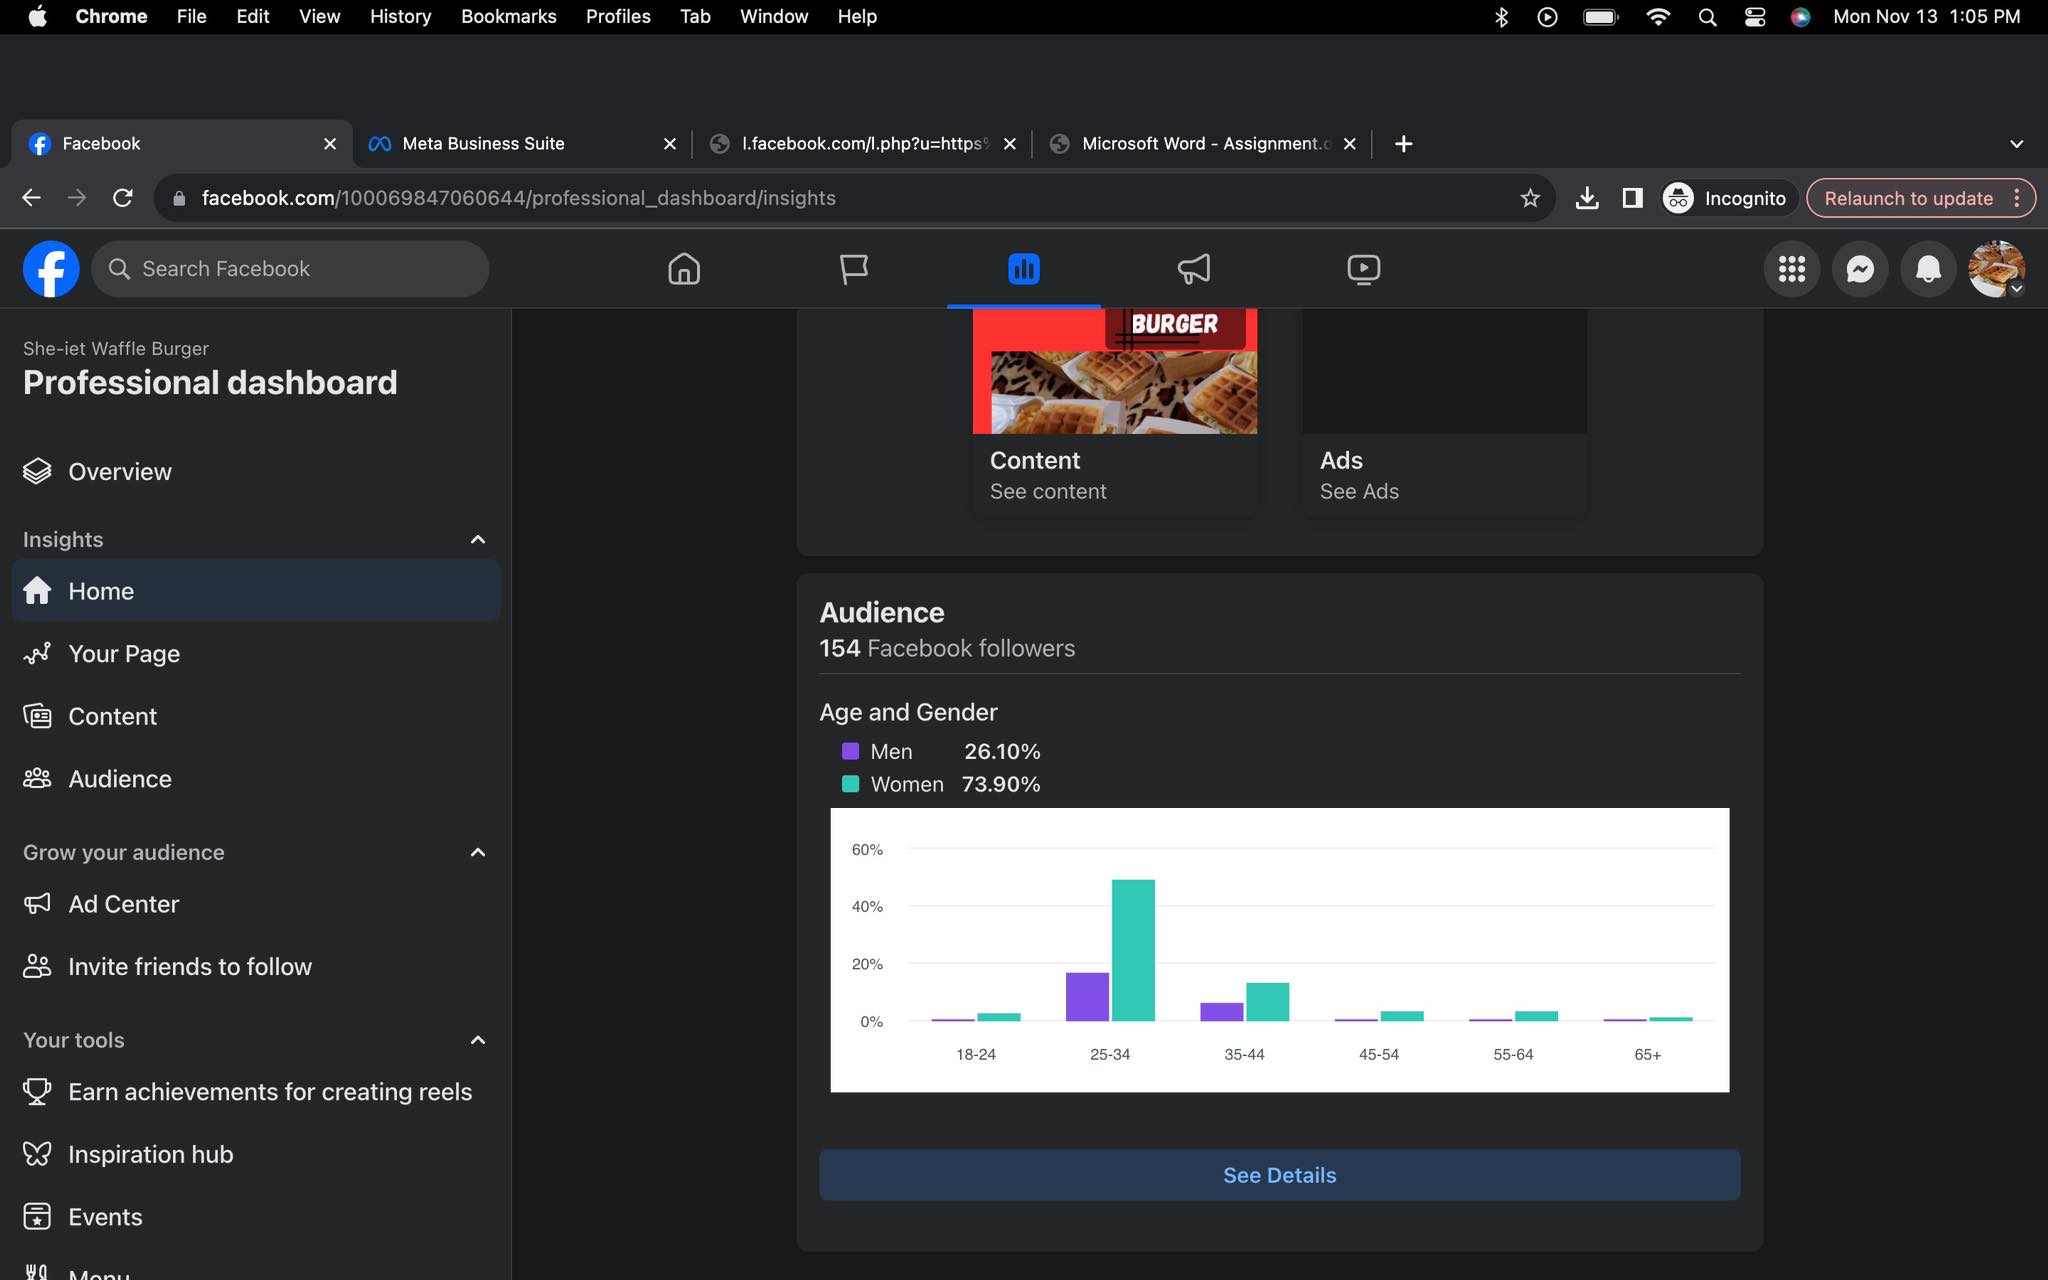Open the notifications bell

pos(1927,269)
